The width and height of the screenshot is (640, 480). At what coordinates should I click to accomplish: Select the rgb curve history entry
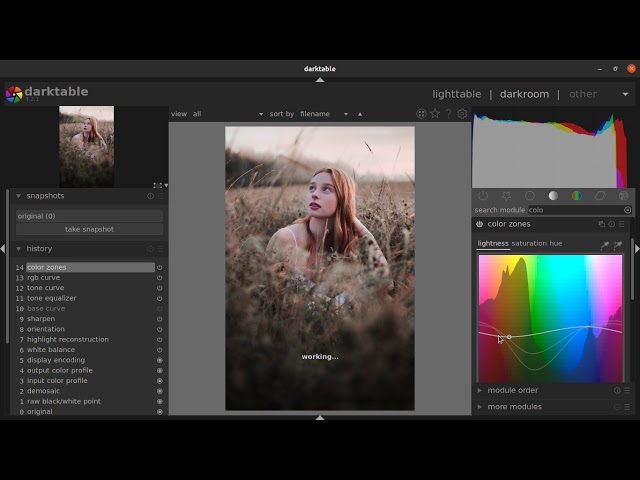tap(90, 278)
